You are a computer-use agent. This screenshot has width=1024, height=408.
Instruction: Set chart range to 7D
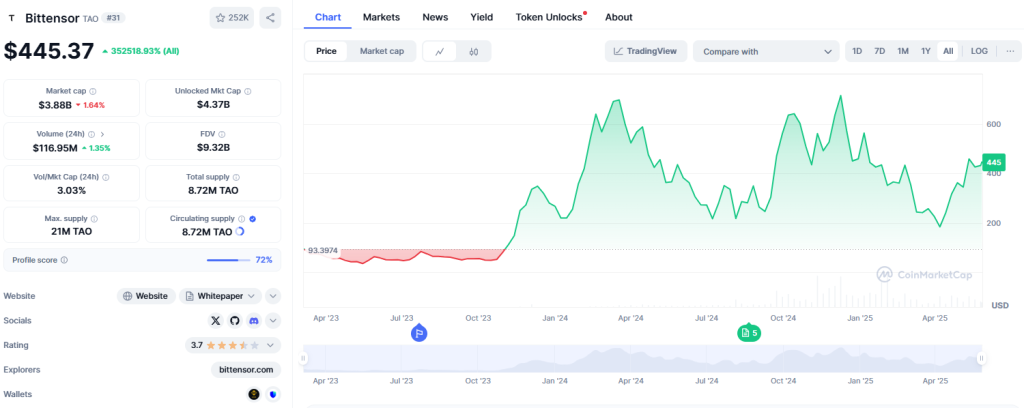[880, 51]
